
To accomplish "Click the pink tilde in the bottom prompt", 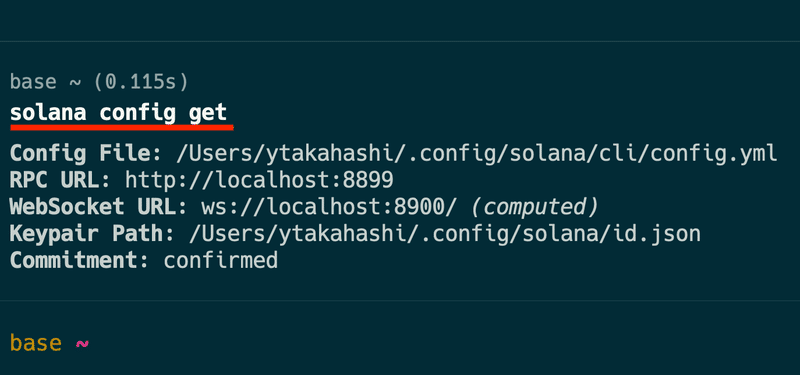I will [82, 343].
